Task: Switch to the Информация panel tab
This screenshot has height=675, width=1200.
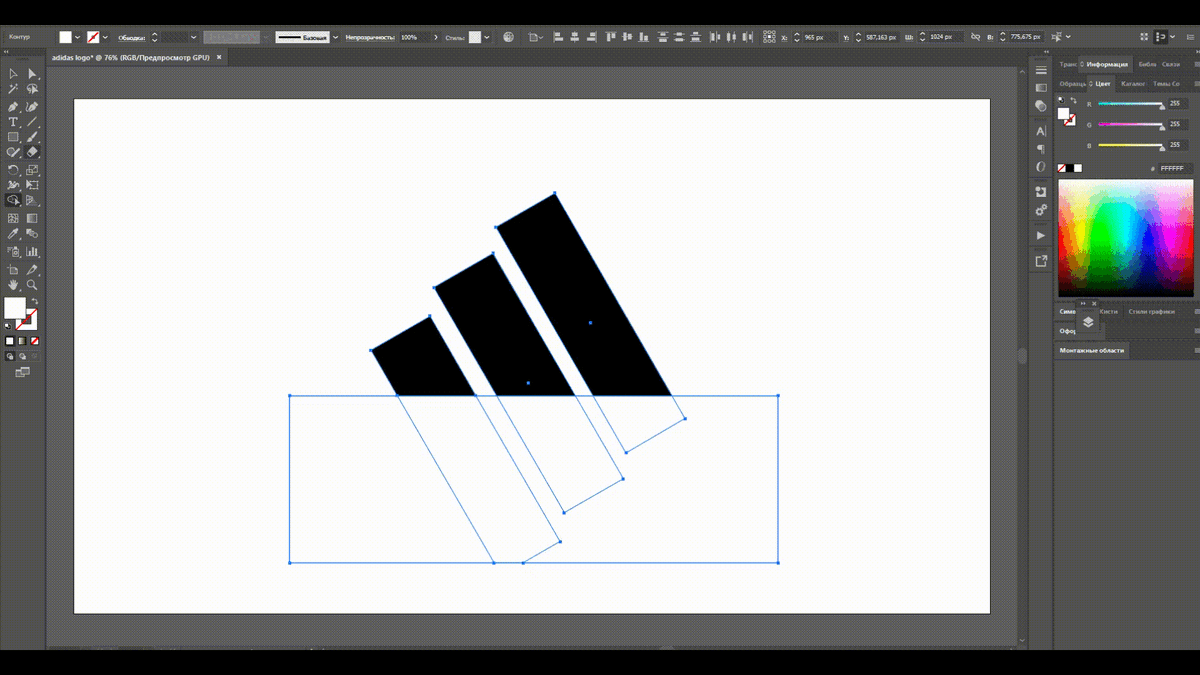Action: point(1107,64)
